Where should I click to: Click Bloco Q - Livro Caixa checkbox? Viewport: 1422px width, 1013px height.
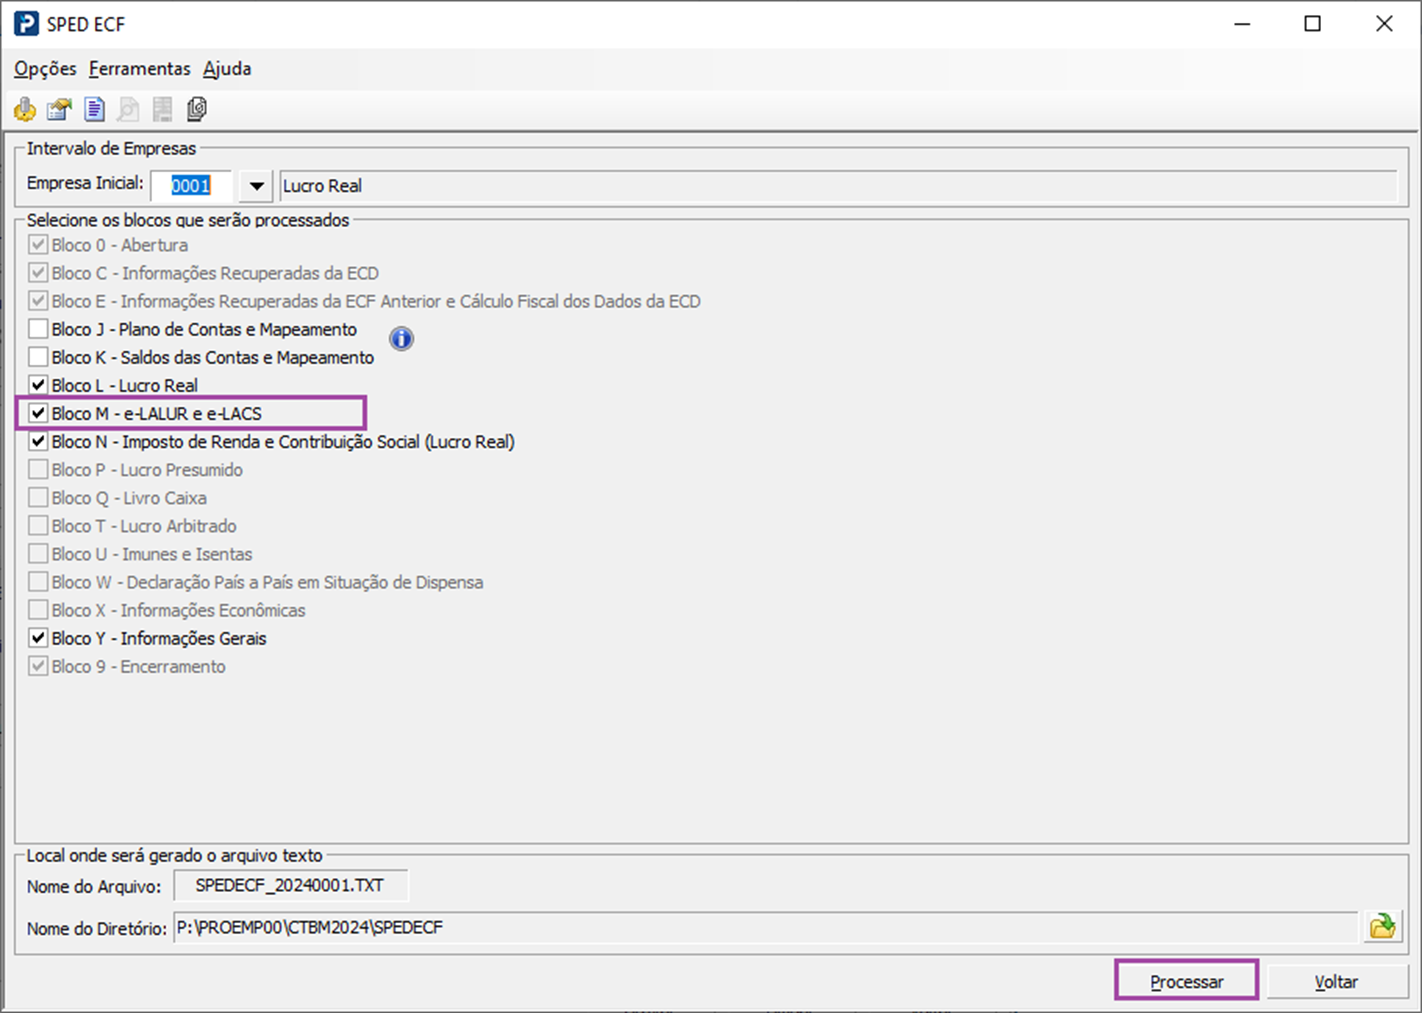(38, 497)
